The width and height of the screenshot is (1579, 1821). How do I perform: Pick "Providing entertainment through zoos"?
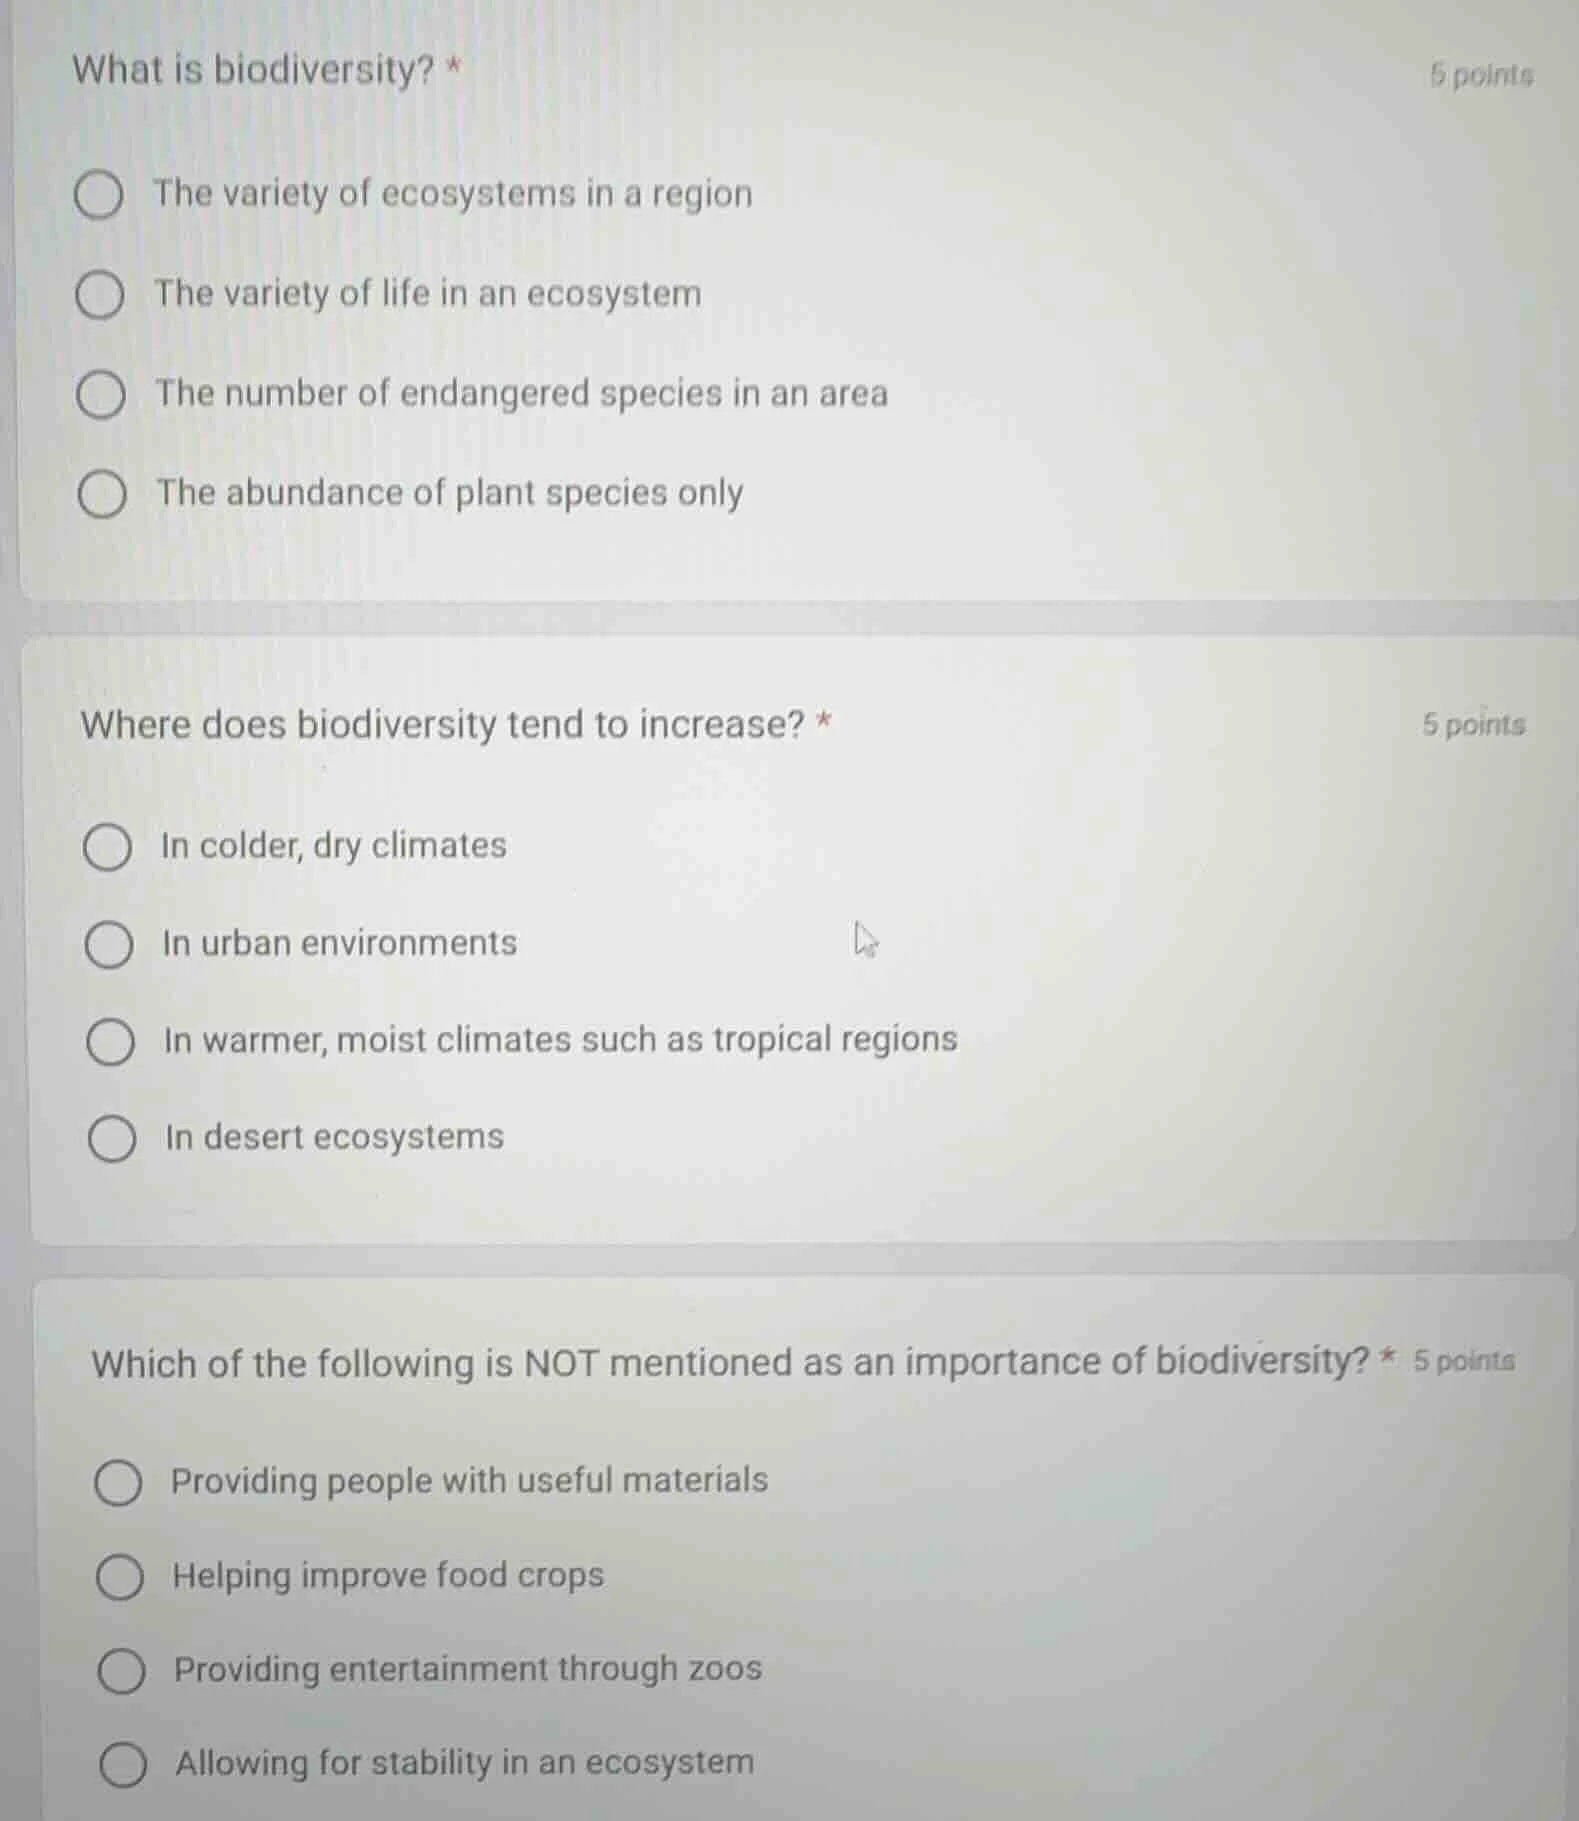119,1671
